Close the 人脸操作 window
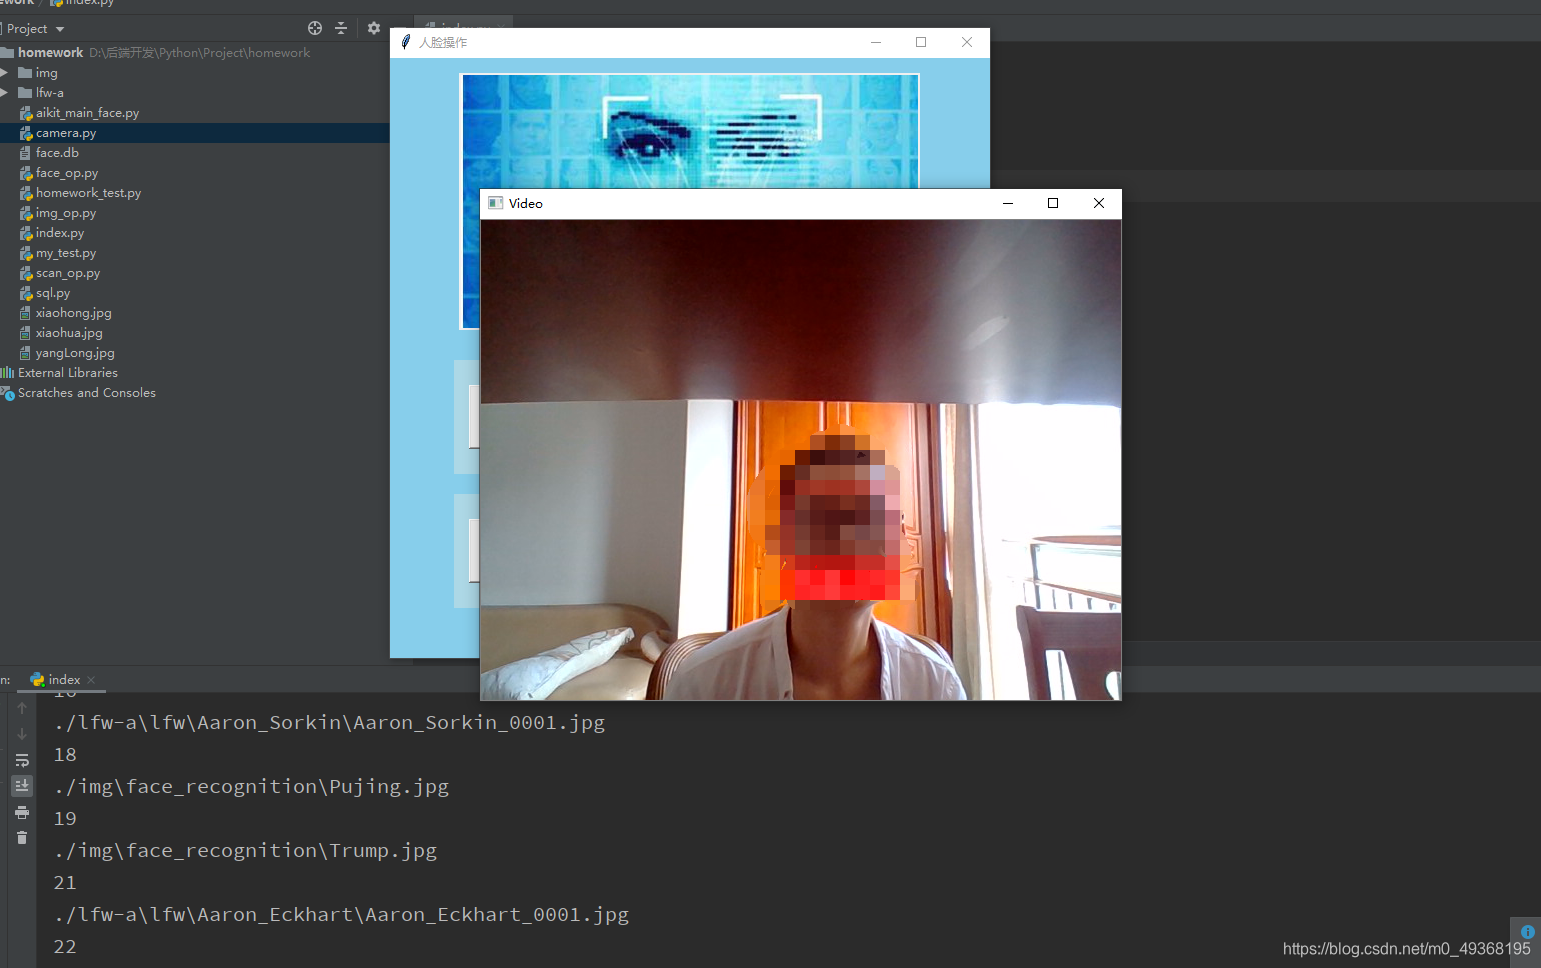Viewport: 1541px width, 968px height. [967, 42]
